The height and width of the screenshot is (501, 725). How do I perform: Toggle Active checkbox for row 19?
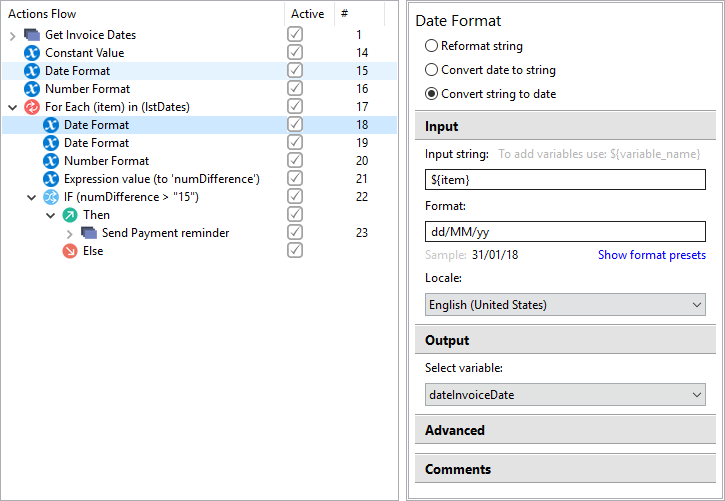pos(295,142)
